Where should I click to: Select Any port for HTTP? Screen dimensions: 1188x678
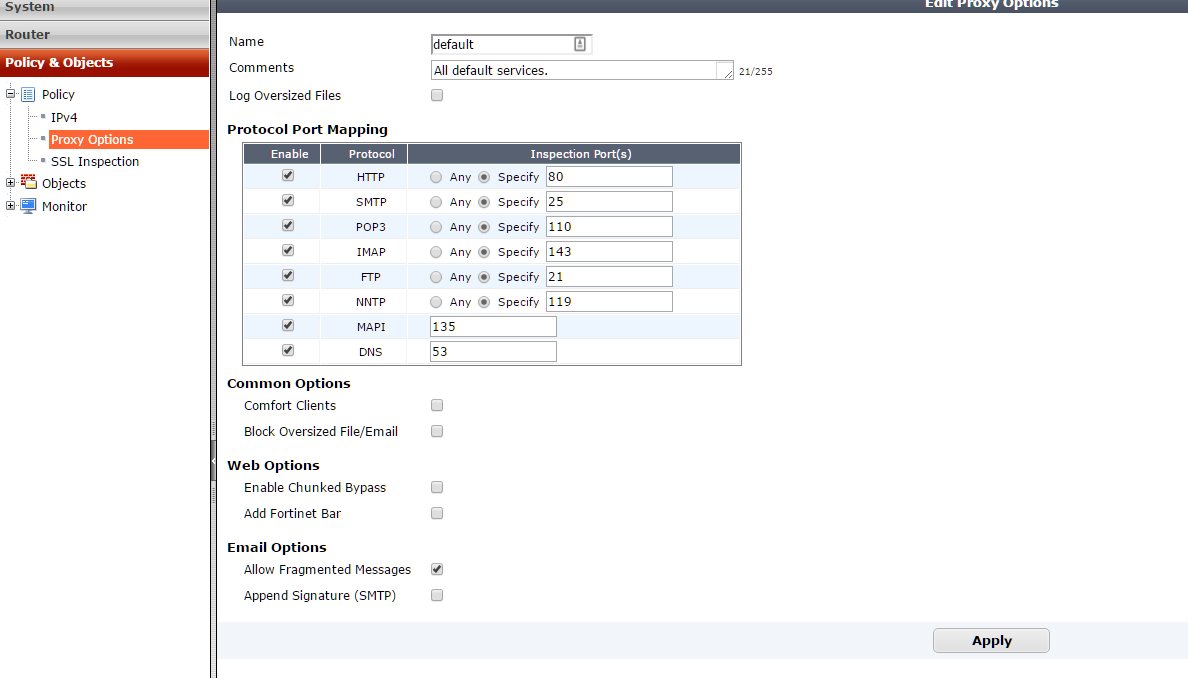pyautogui.click(x=436, y=177)
